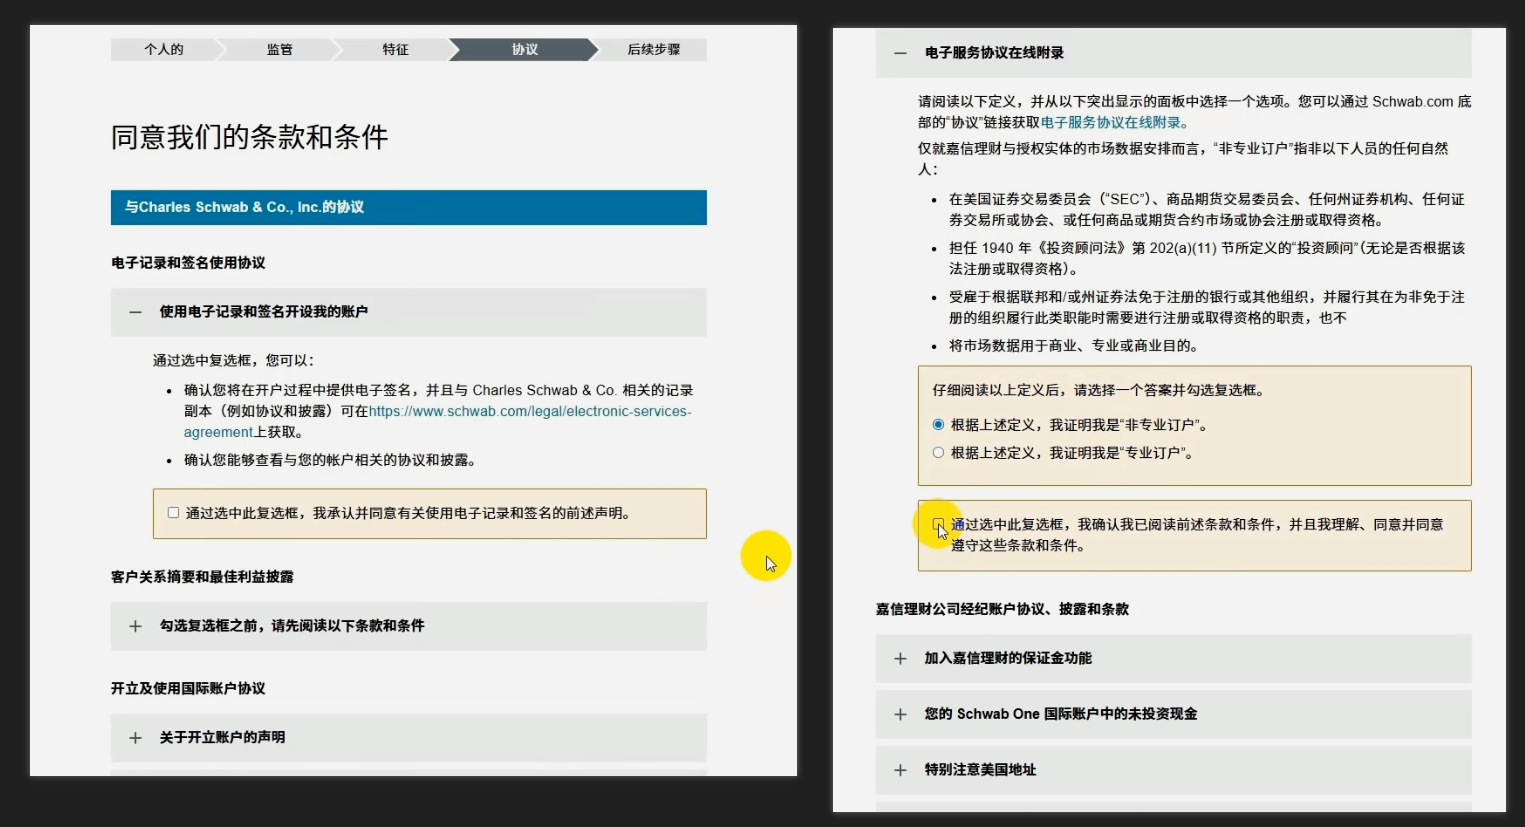
Task: Collapse the "电子服务协议在线附录" section
Action: 1173,53
